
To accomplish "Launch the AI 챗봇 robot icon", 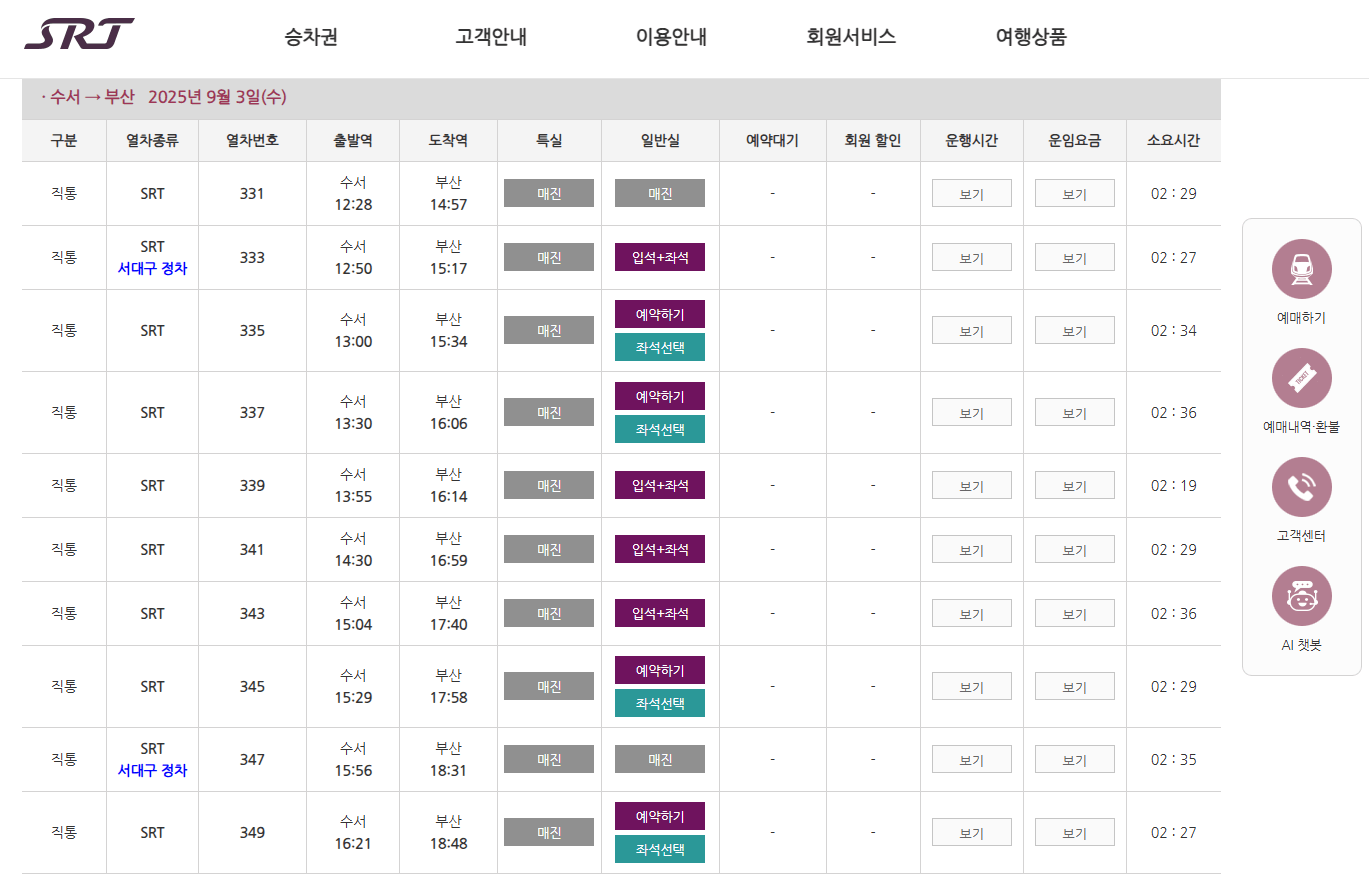I will [1301, 596].
